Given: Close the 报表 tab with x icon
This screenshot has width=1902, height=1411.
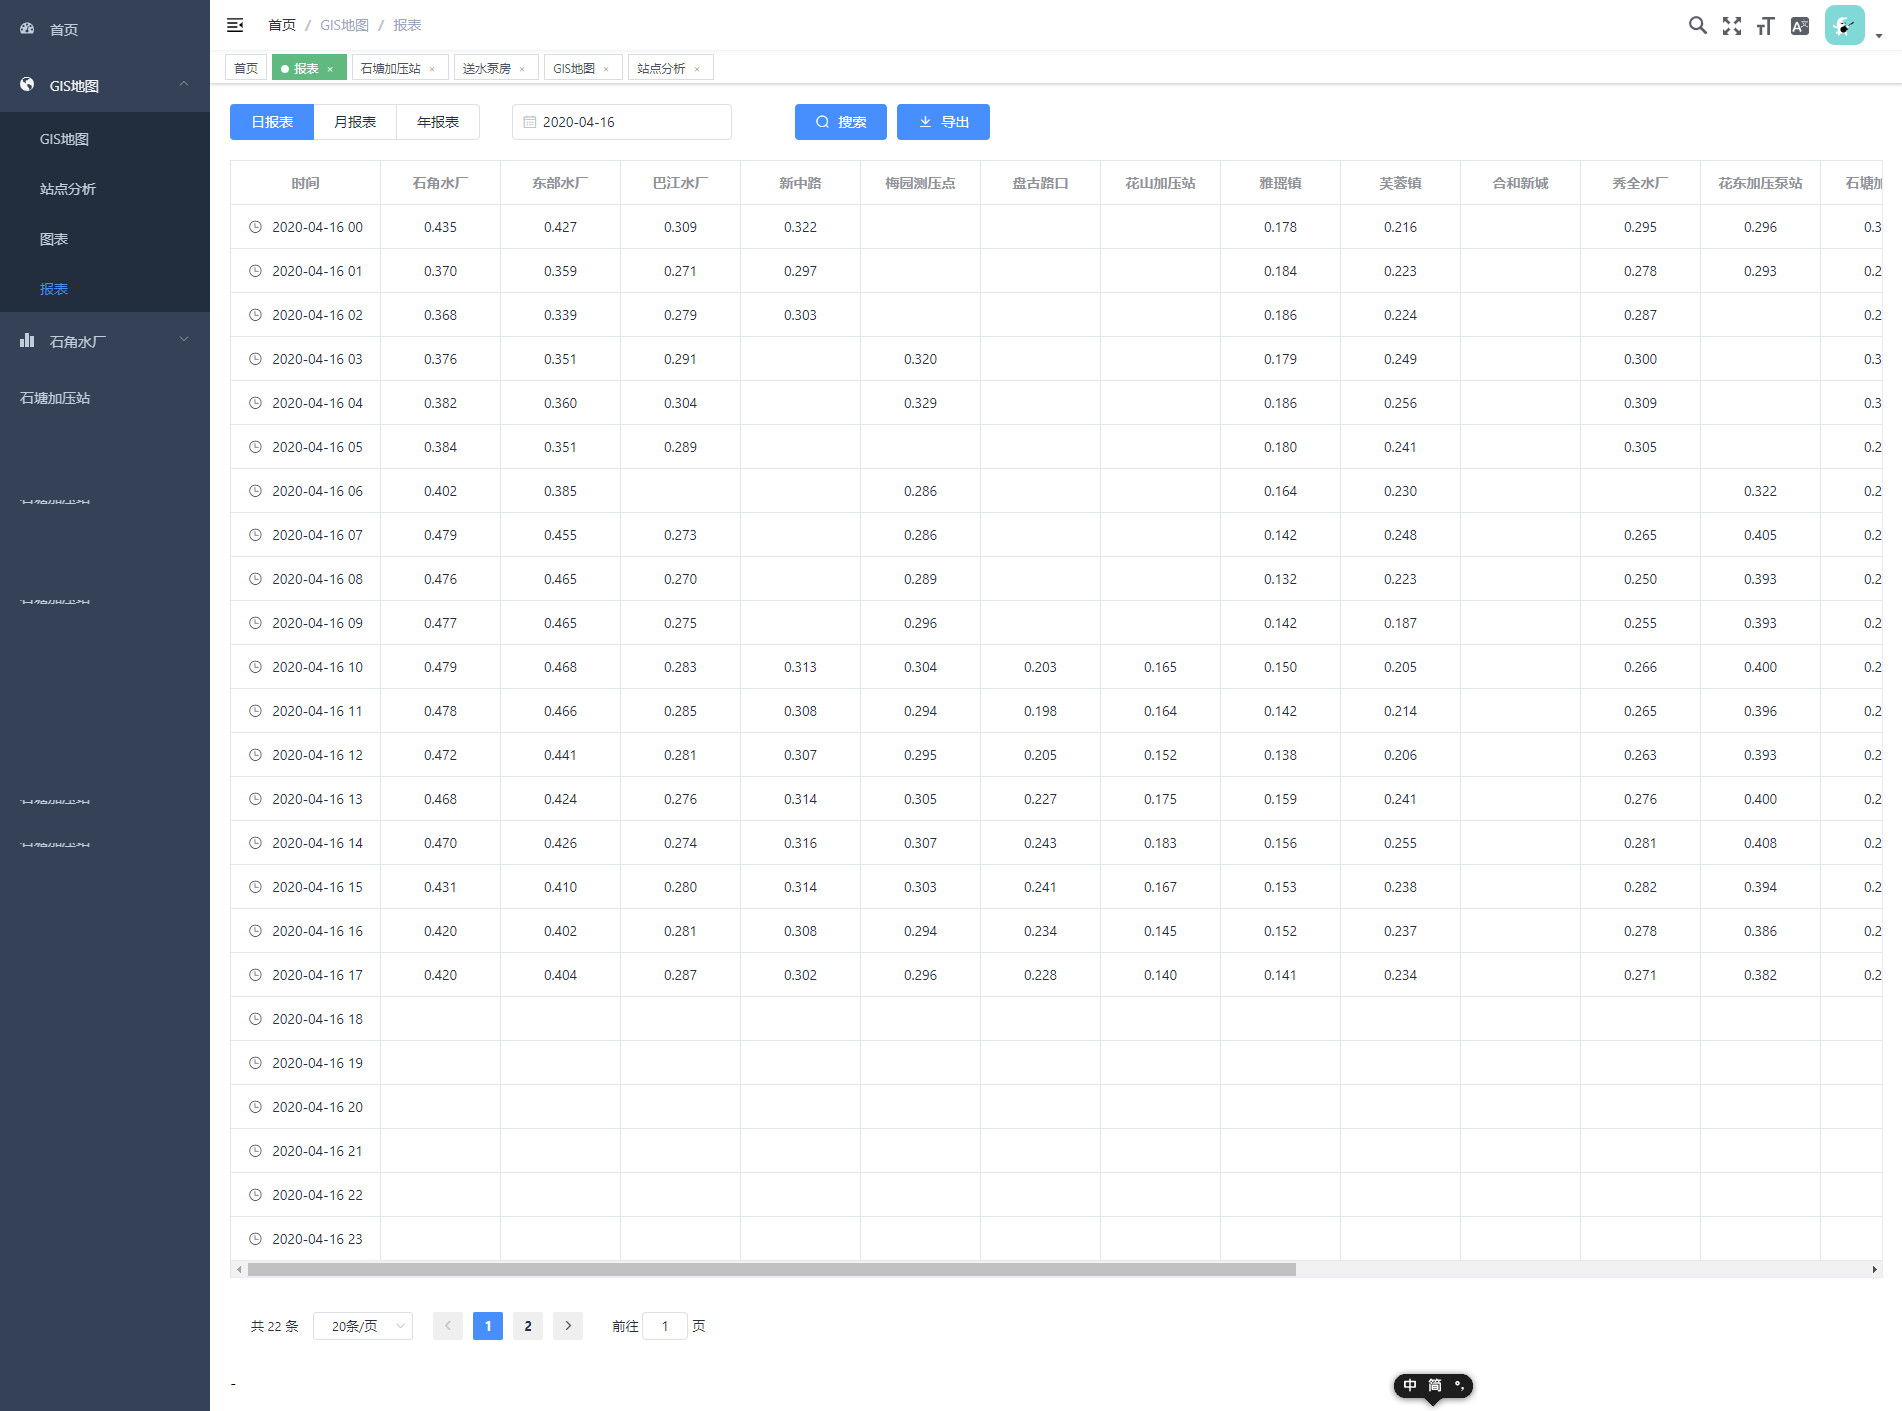Looking at the screenshot, I should (x=330, y=69).
